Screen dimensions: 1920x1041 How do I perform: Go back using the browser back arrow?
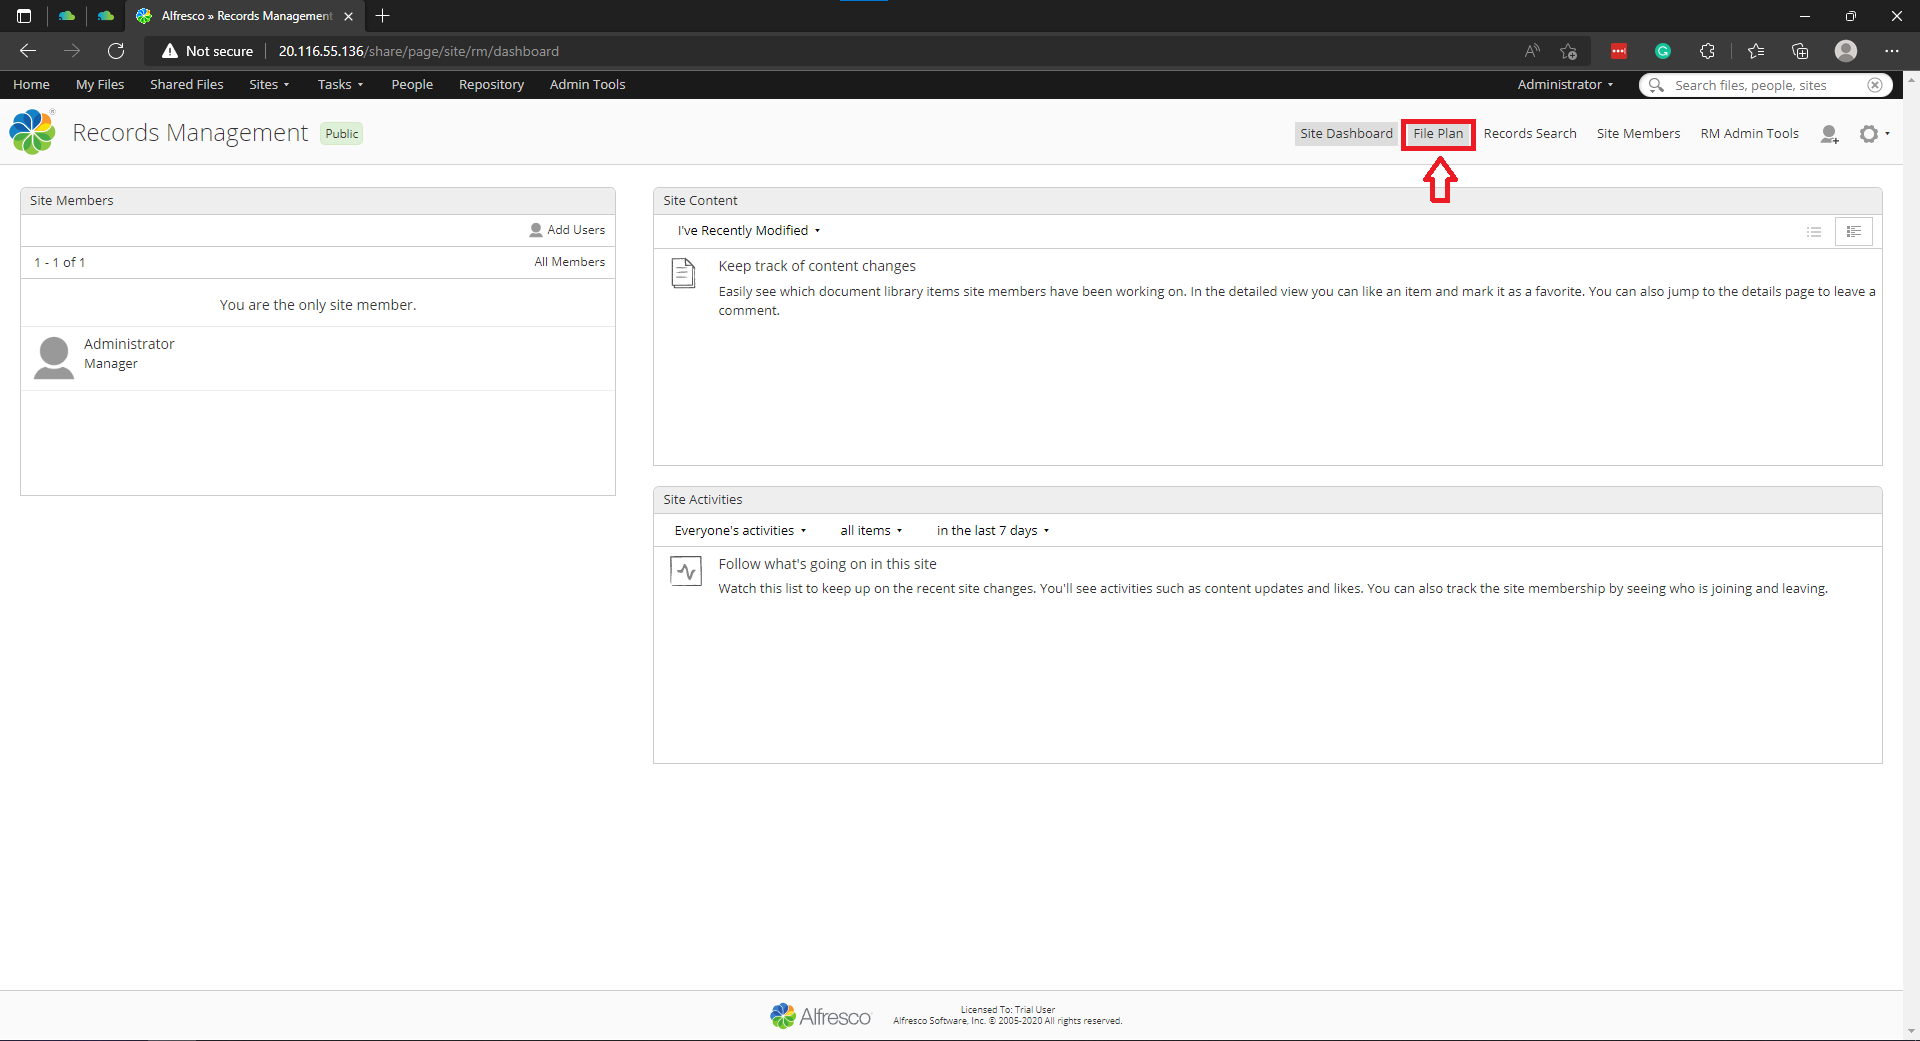[x=28, y=51]
